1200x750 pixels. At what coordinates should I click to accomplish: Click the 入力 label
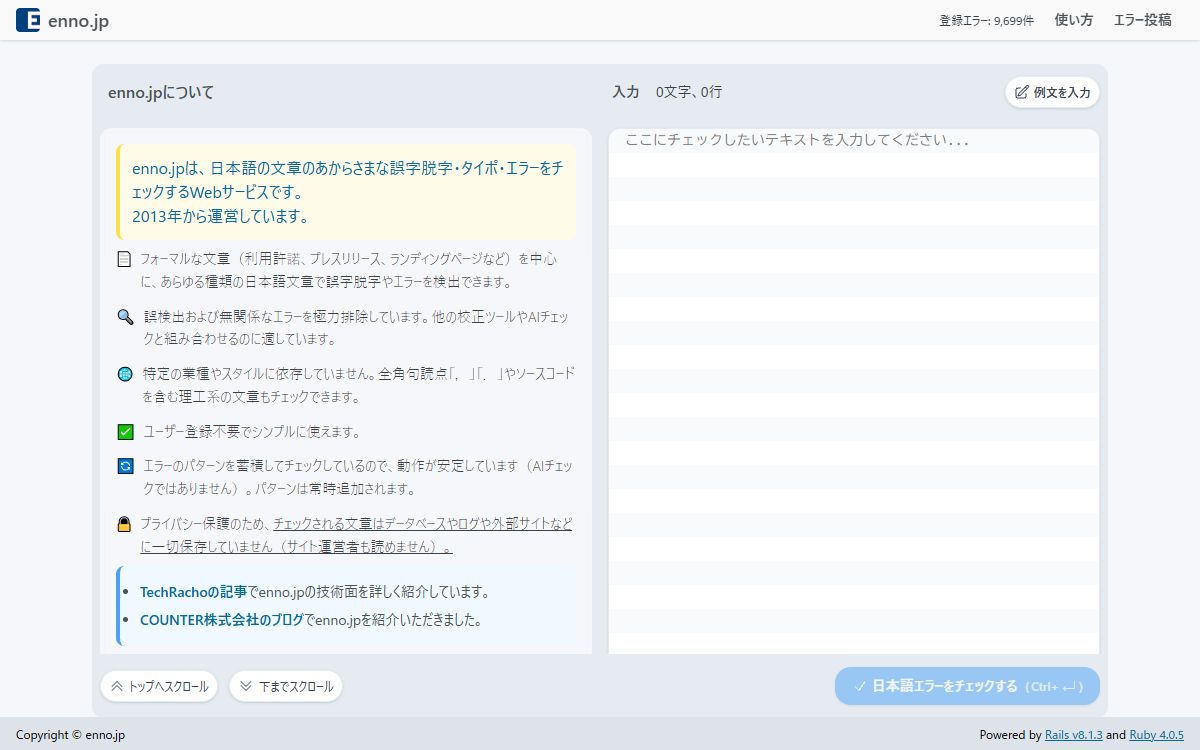[x=626, y=92]
